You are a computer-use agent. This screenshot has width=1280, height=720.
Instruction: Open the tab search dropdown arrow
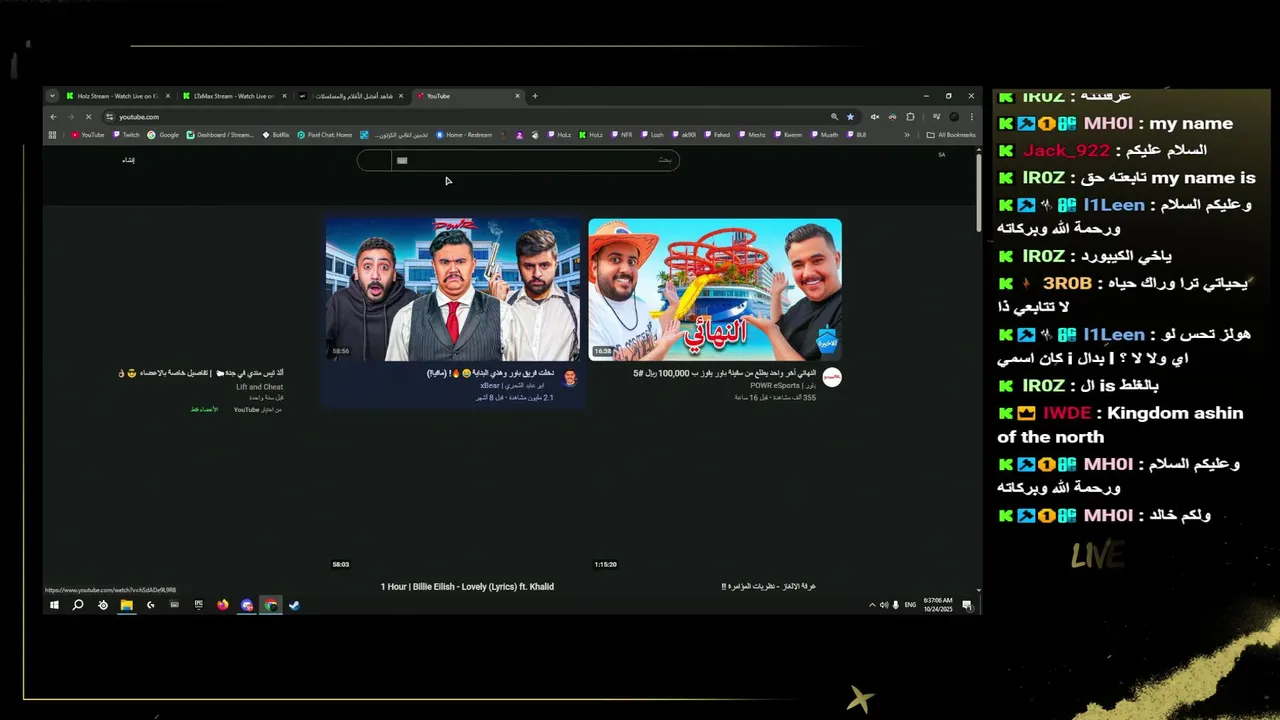pyautogui.click(x=52, y=96)
